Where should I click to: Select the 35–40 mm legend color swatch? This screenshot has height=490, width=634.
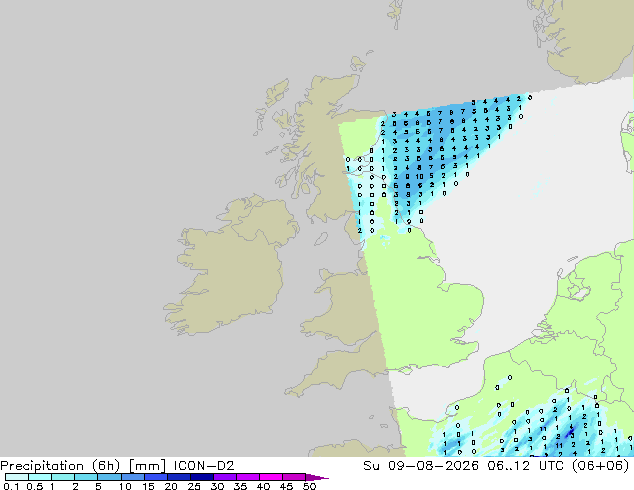[x=247, y=477]
